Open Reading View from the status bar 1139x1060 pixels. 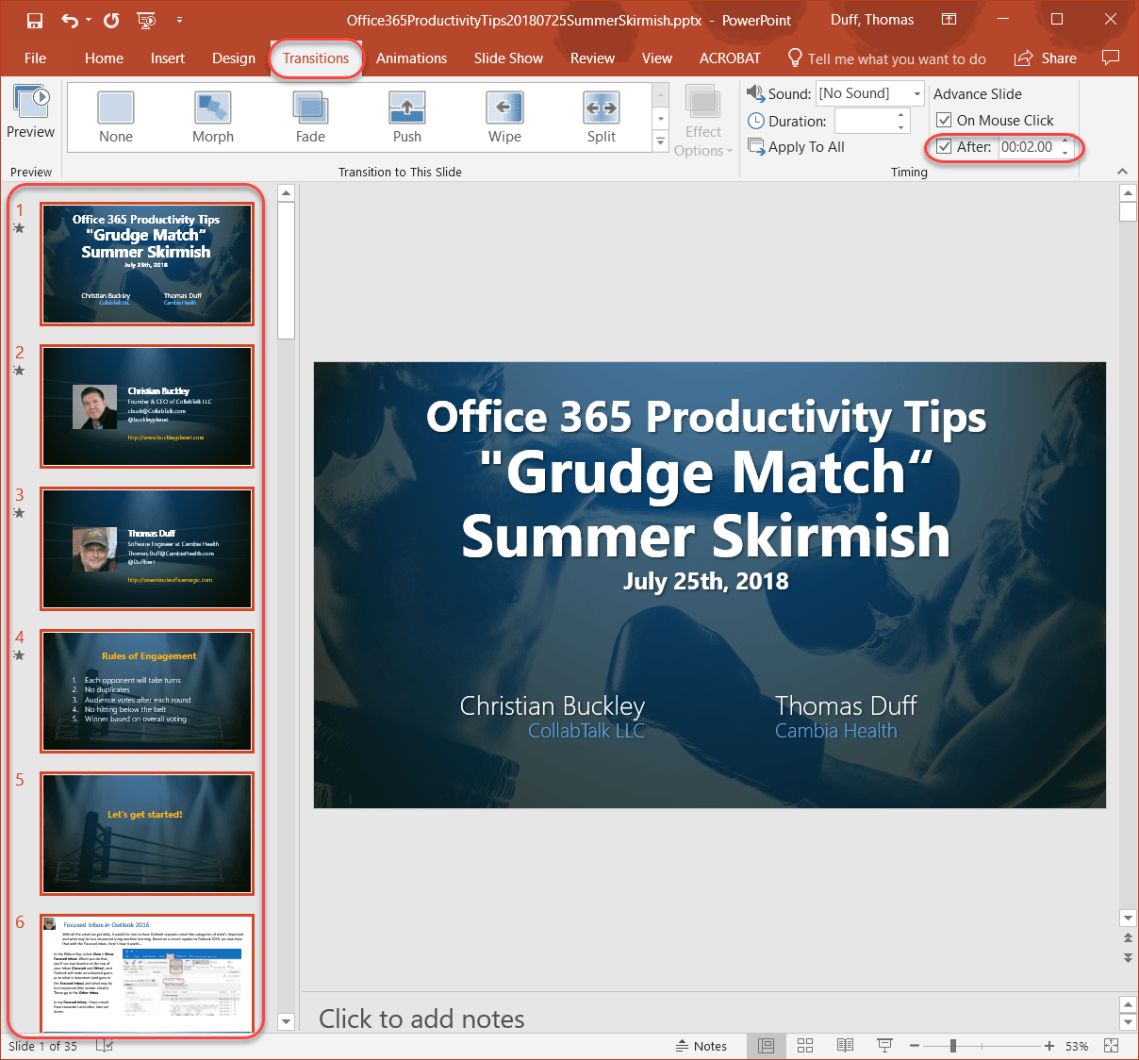(845, 1045)
